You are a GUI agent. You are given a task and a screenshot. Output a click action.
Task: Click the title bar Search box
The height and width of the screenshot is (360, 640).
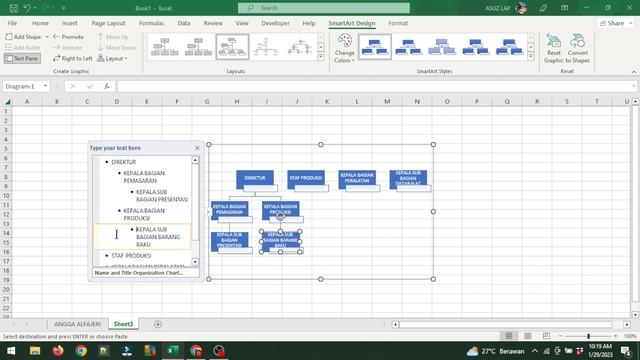click(324, 8)
